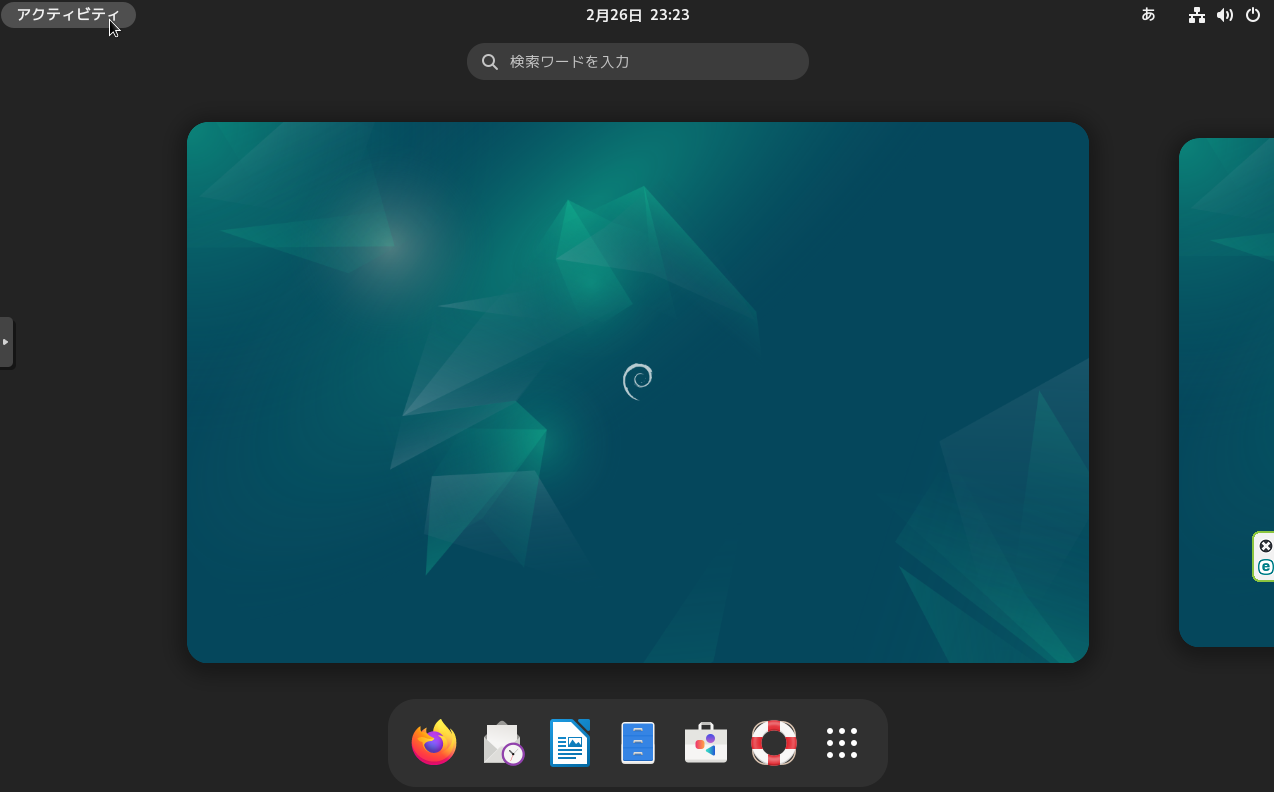Open the power menu icon

(1252, 15)
